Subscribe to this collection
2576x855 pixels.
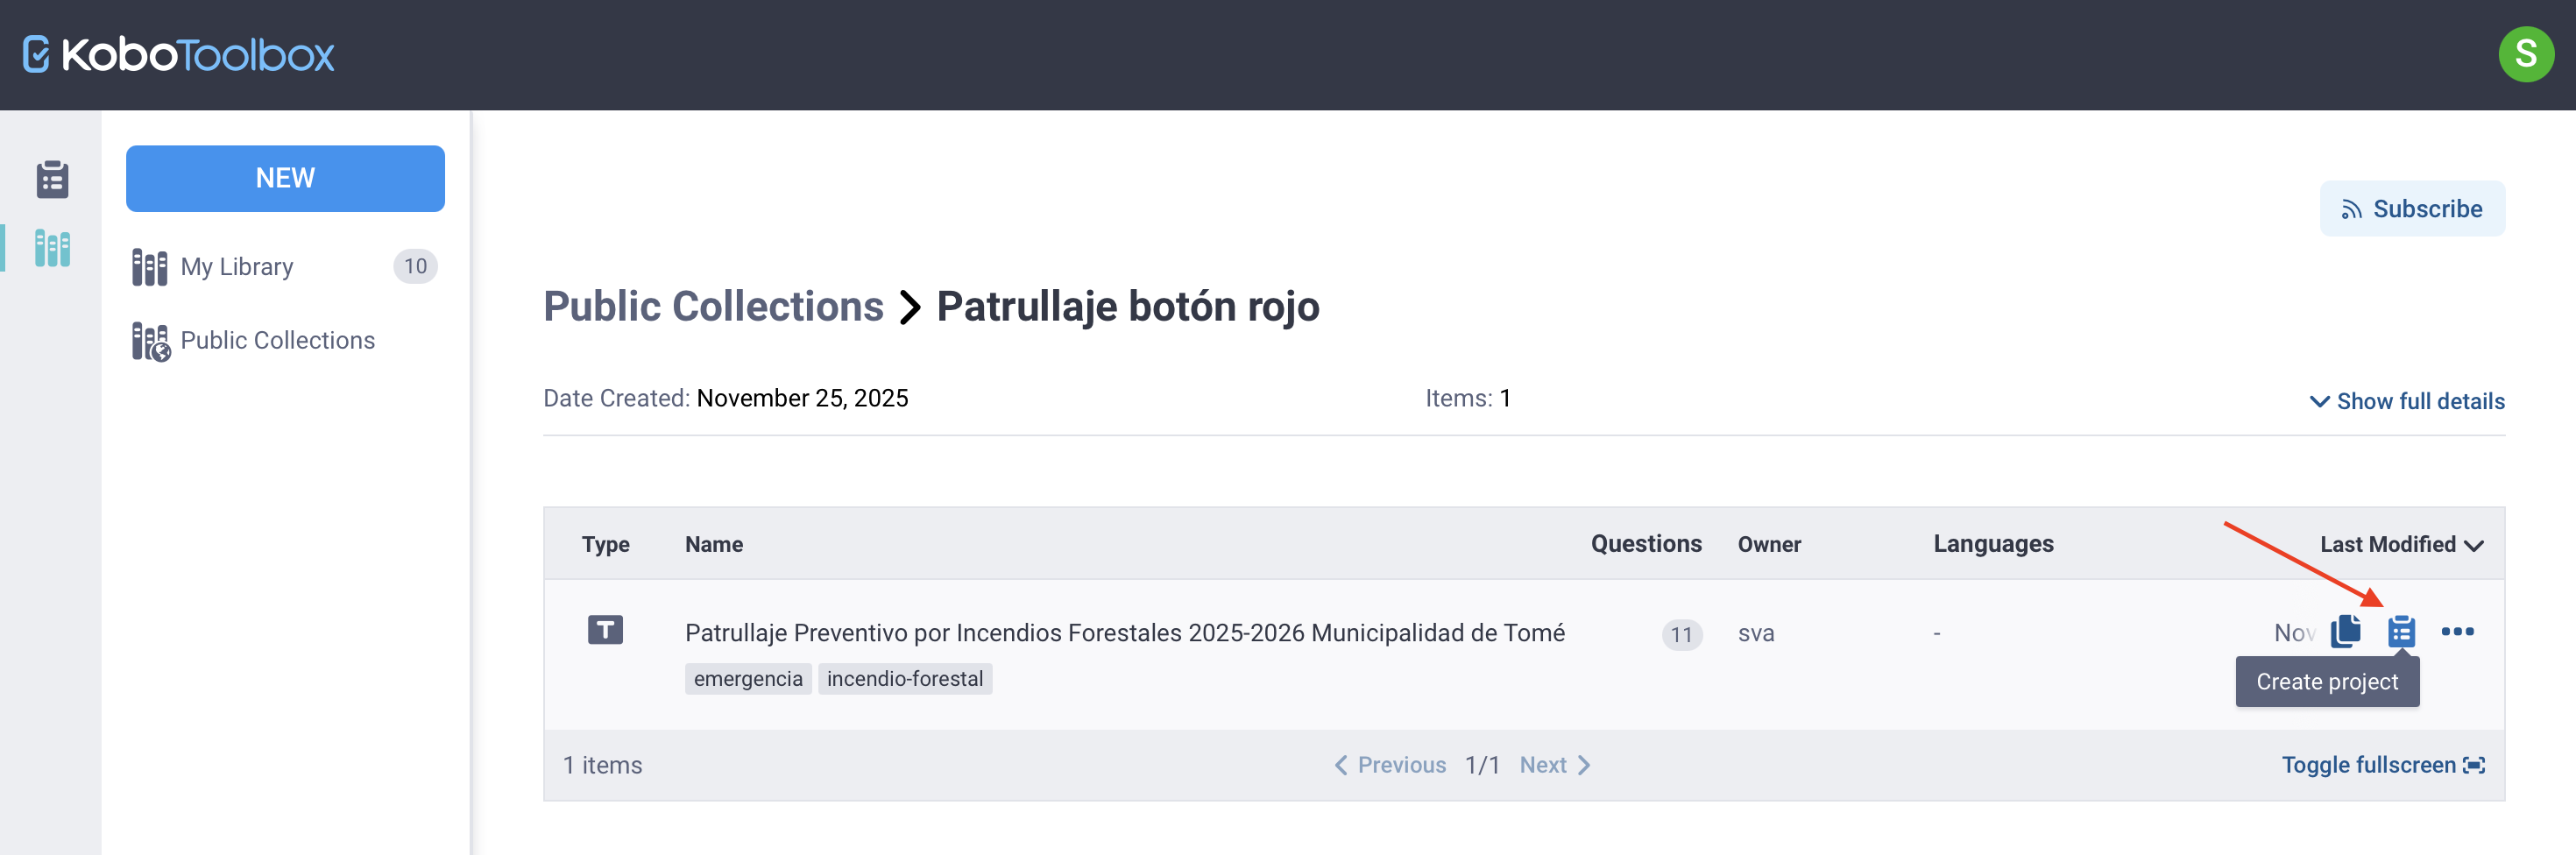tap(2411, 209)
